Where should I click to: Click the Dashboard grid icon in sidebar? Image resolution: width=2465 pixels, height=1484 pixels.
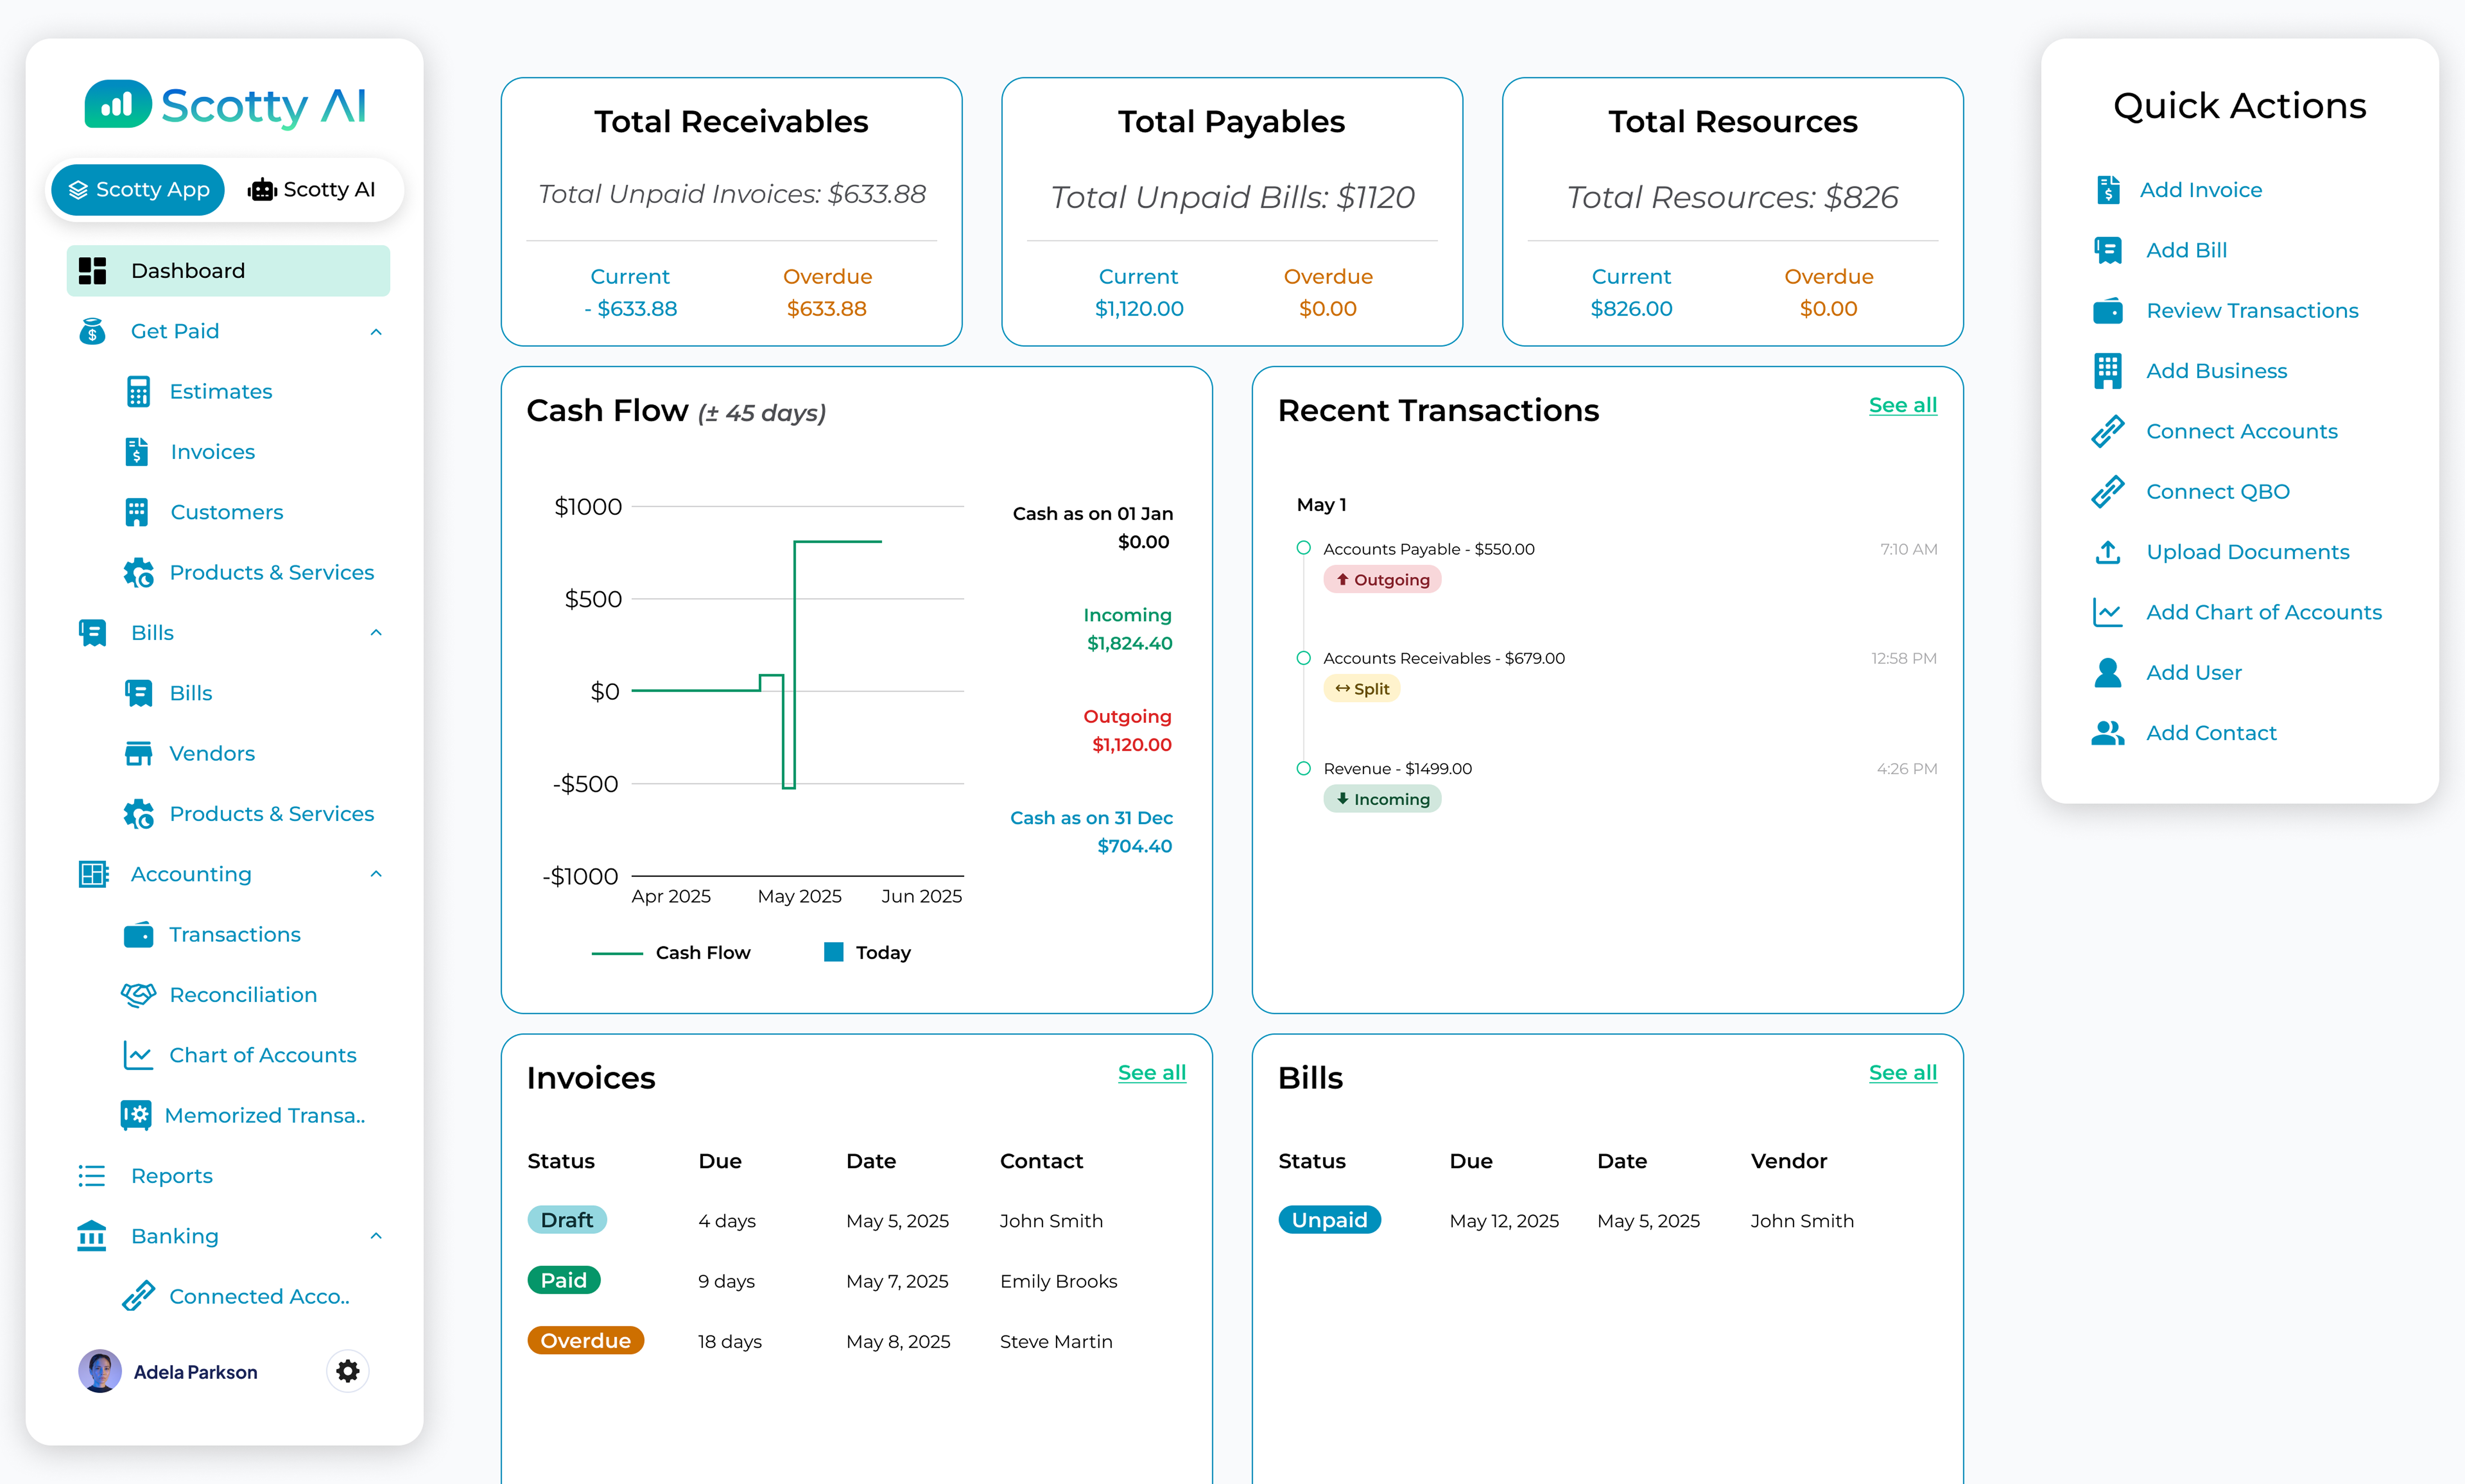click(x=92, y=271)
